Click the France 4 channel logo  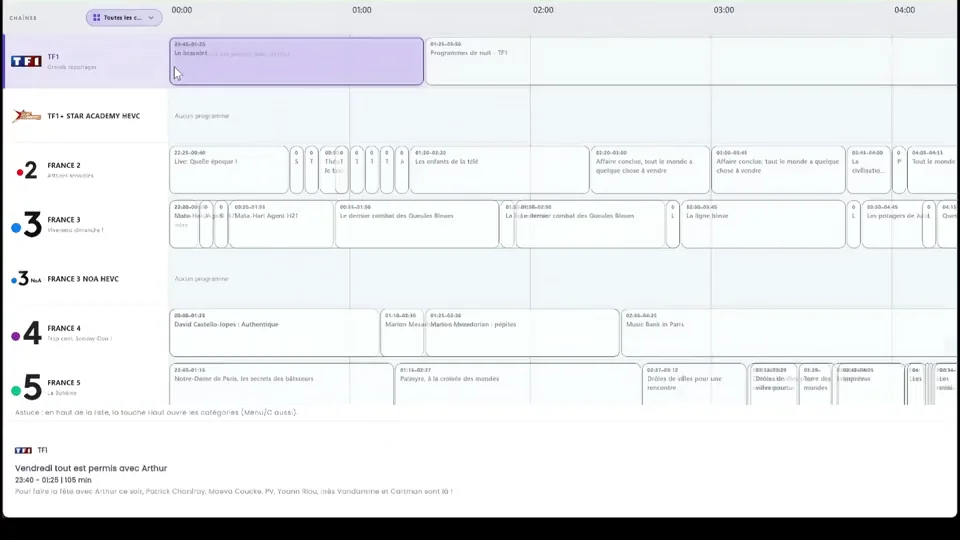click(x=26, y=333)
